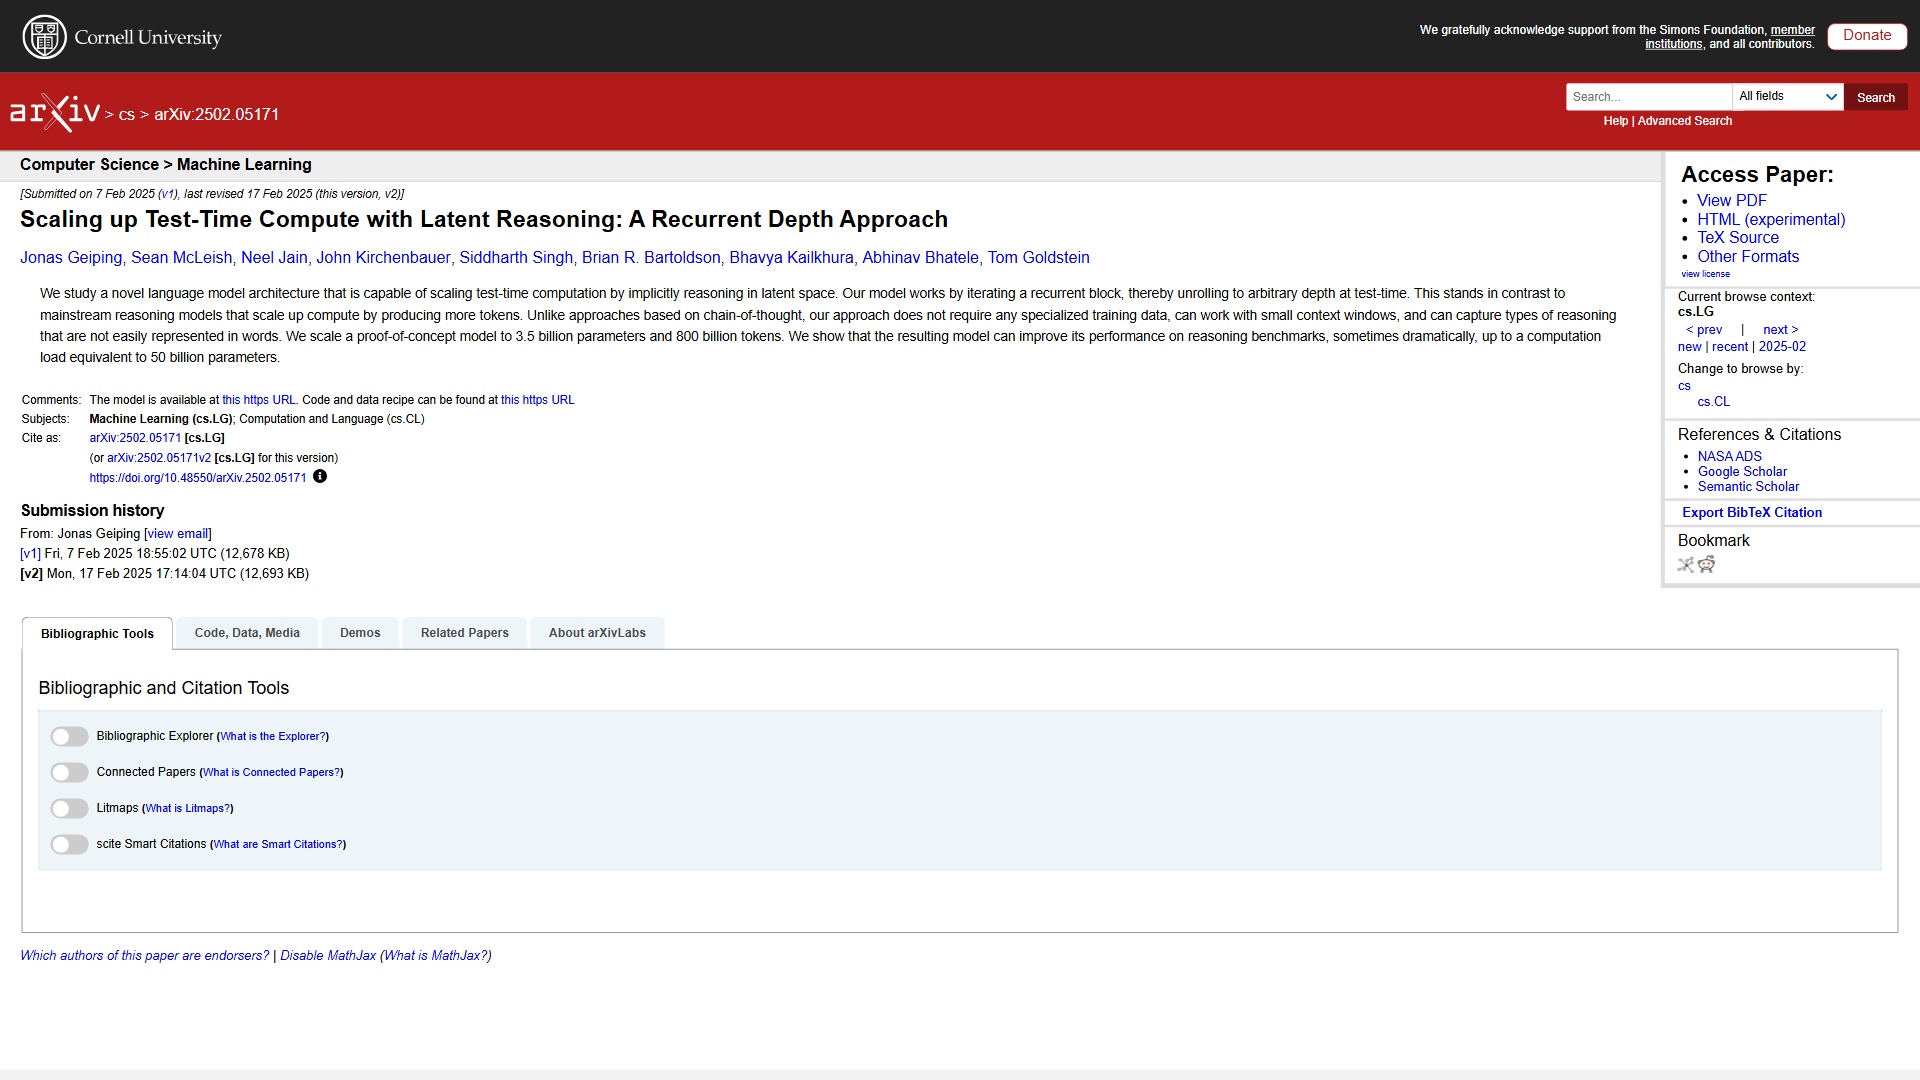Open the View PDF link
The height and width of the screenshot is (1080, 1920).
1732,200
